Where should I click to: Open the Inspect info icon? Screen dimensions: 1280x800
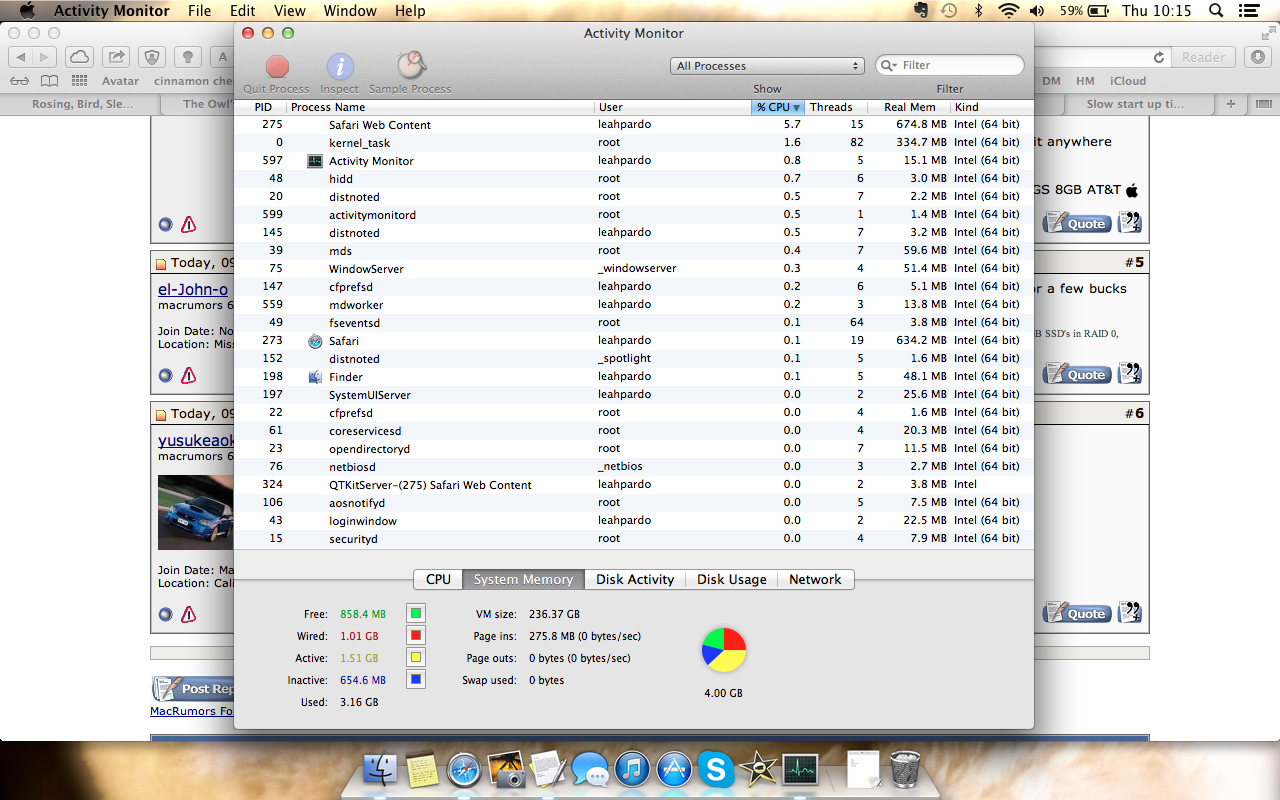(x=340, y=66)
